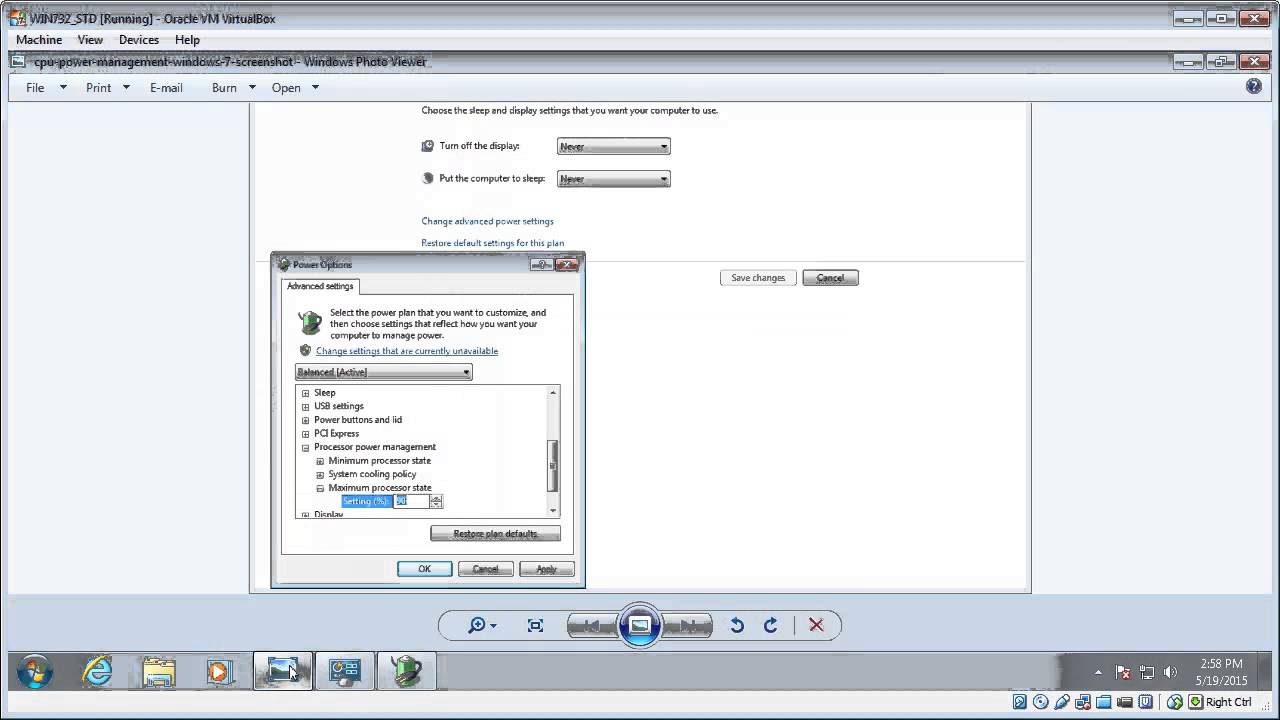Open the Photo Viewer zoom control
This screenshot has width=1280, height=720.
click(482, 625)
